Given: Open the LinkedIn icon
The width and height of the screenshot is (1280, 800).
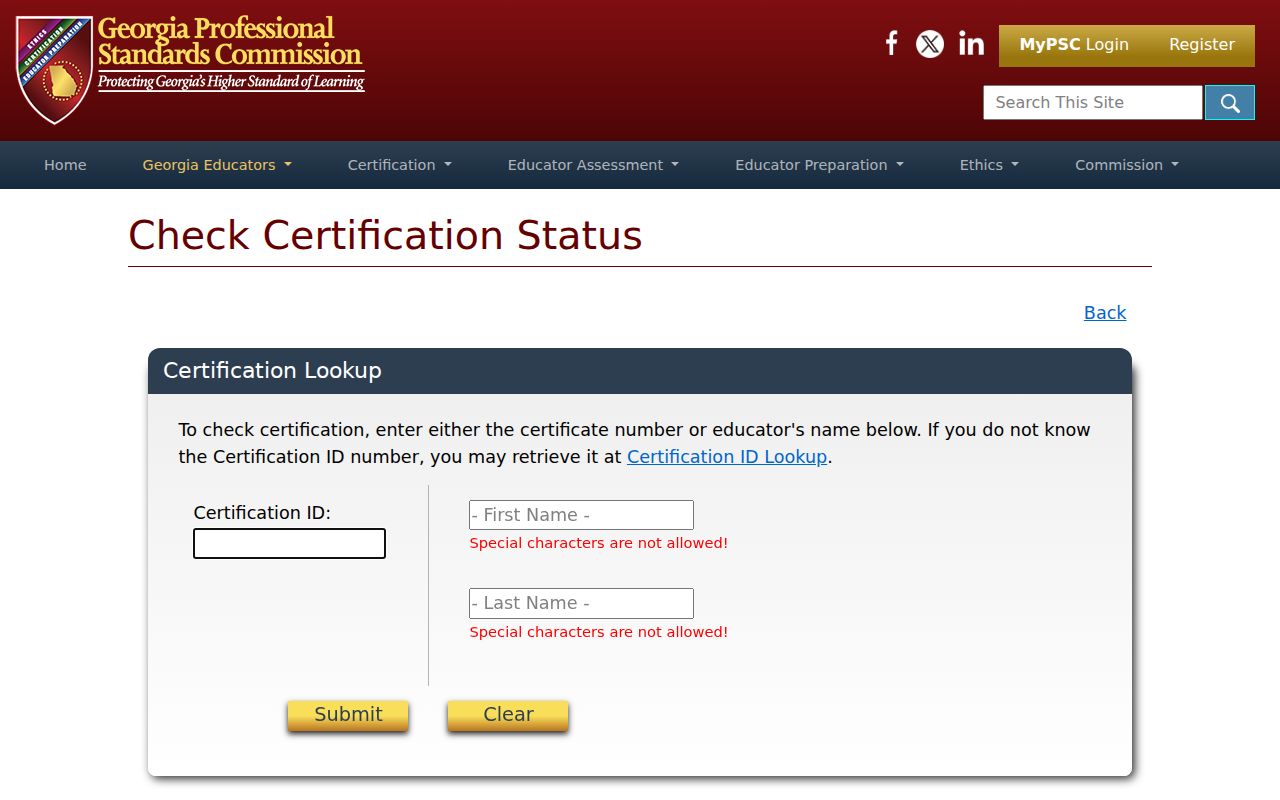Looking at the screenshot, I should click(x=971, y=44).
